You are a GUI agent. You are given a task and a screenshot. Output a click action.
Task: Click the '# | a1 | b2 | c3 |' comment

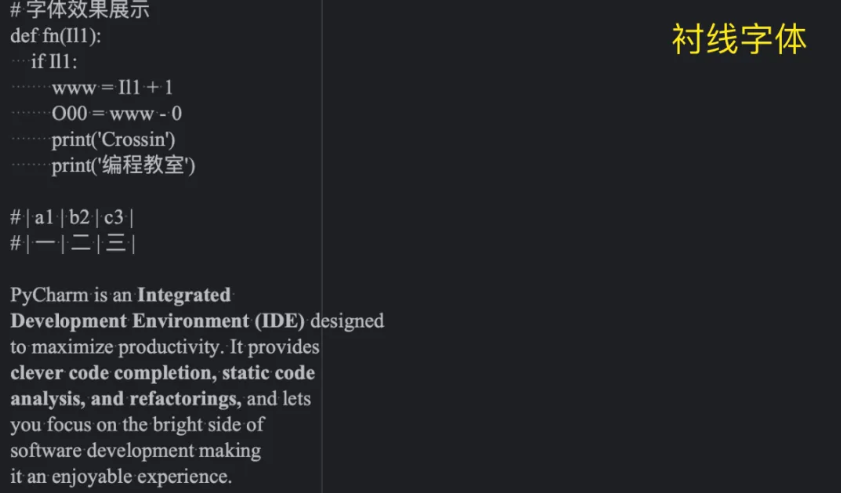[x=72, y=217]
